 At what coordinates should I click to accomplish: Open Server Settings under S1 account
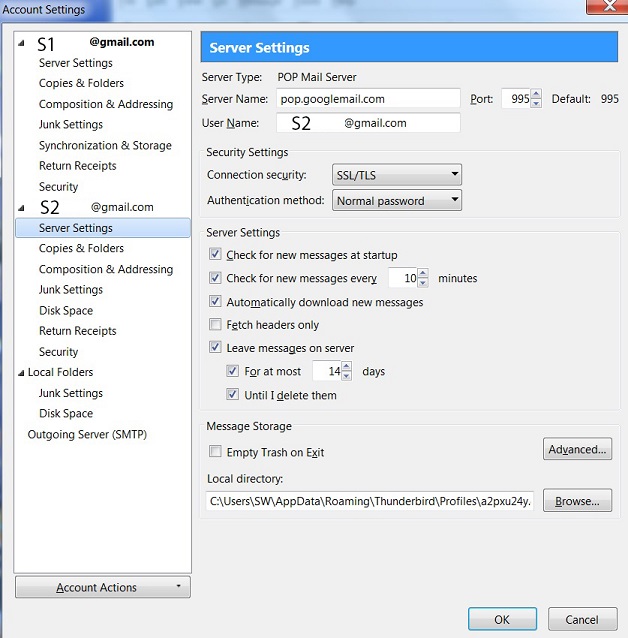pyautogui.click(x=76, y=63)
